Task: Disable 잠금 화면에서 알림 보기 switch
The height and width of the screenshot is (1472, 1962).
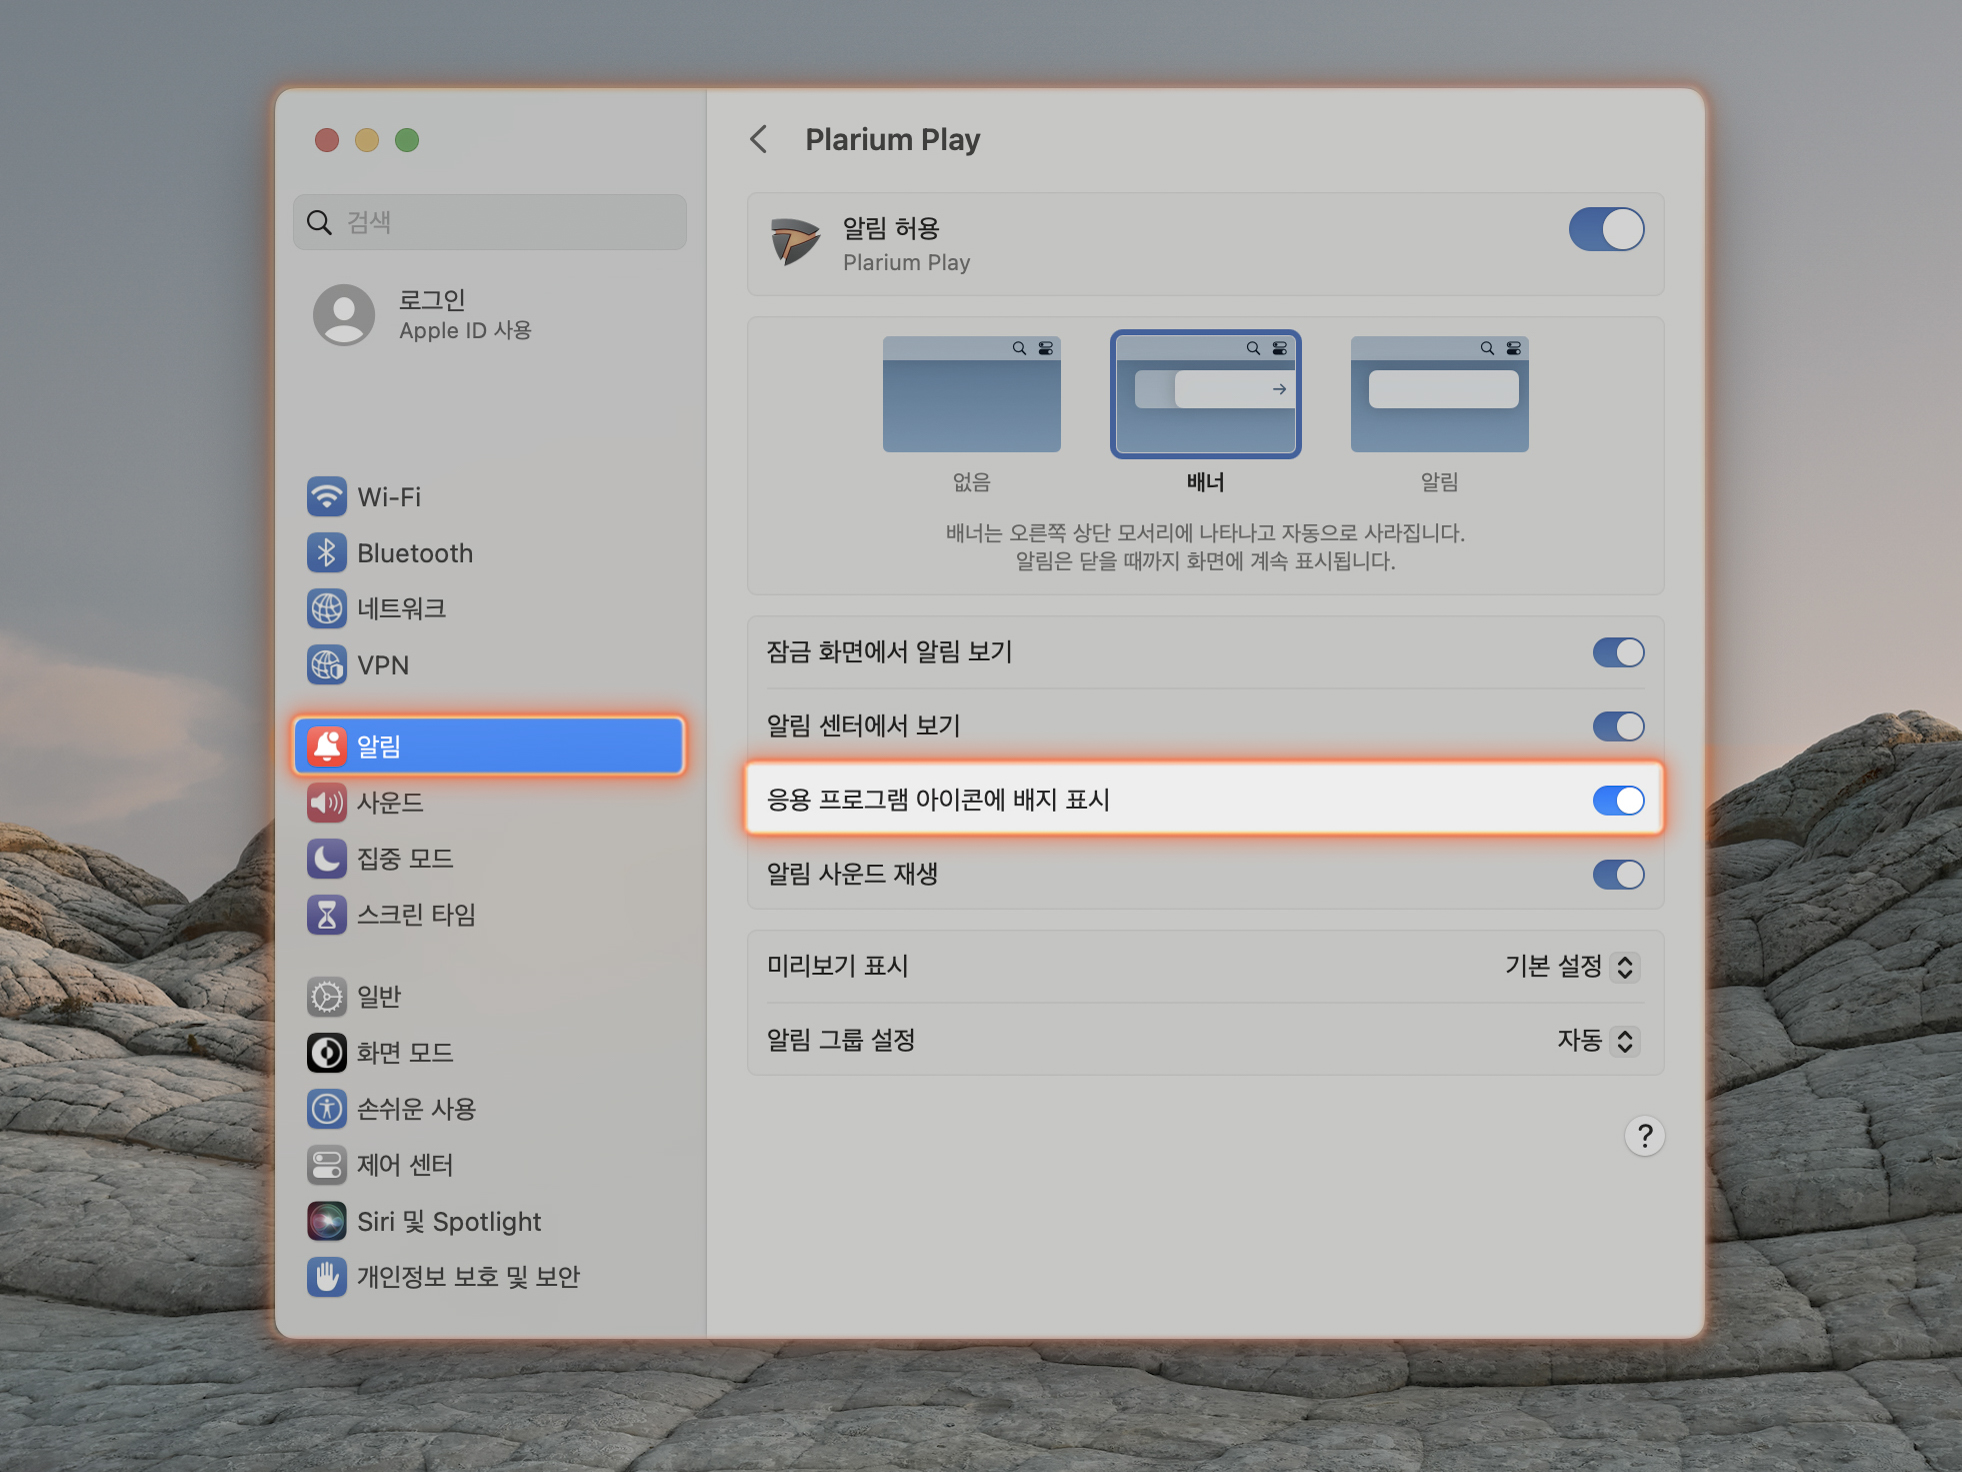Action: (x=1617, y=653)
